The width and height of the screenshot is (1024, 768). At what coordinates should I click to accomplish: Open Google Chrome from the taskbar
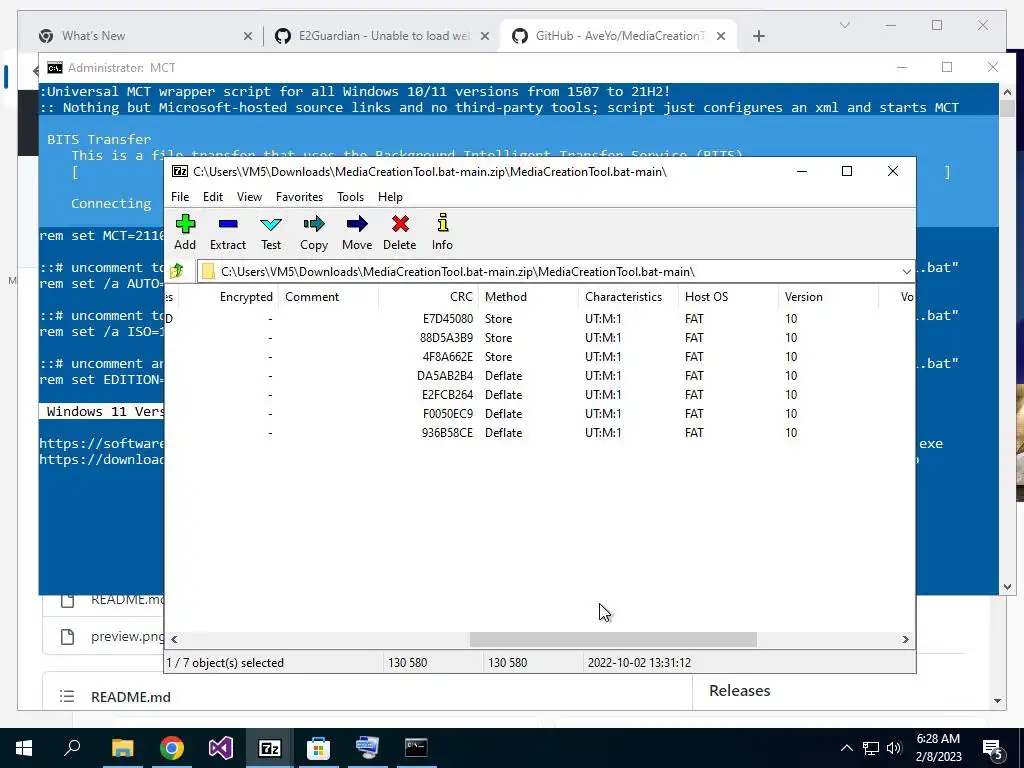(171, 748)
